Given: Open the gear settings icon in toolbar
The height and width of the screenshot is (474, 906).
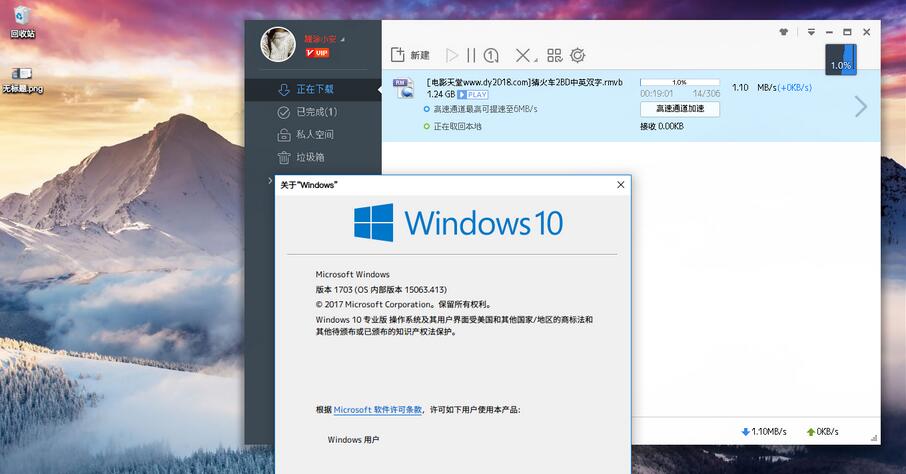Looking at the screenshot, I should (577, 55).
